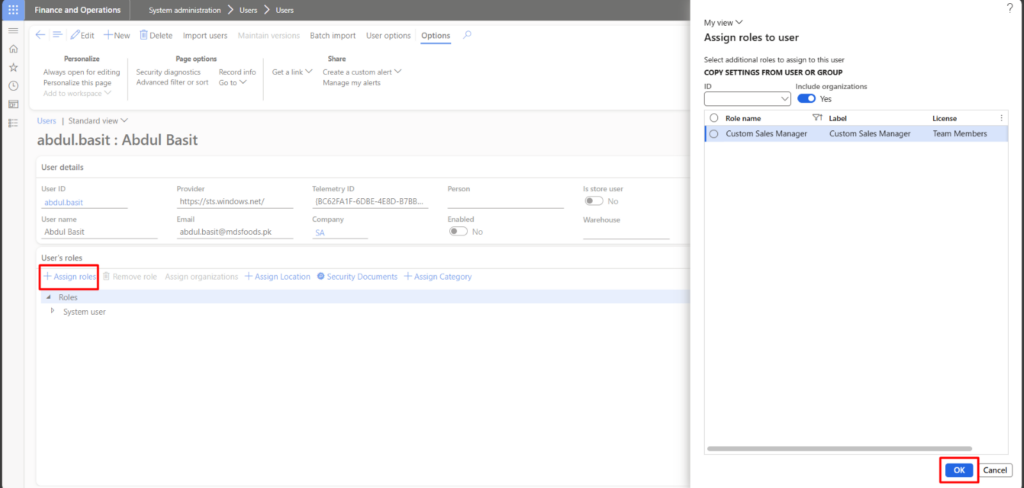Click Batch import
The image size is (1024, 488).
[332, 35]
